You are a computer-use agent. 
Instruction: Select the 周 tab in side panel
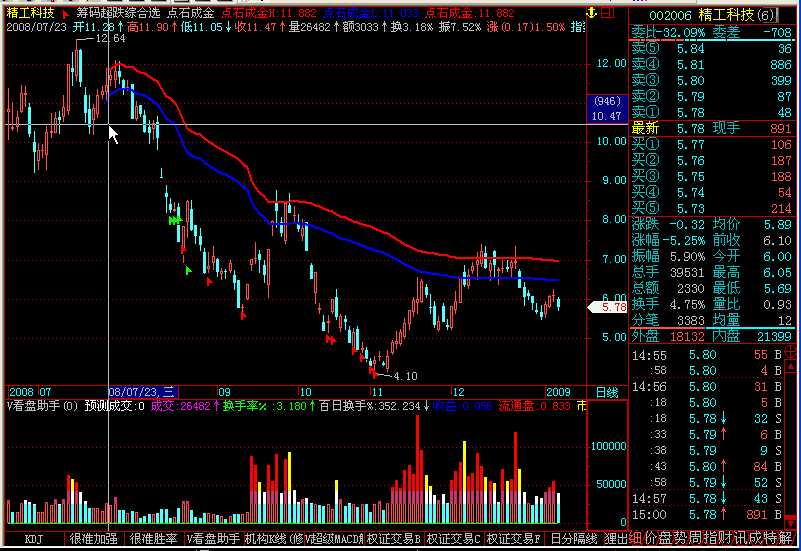pos(695,538)
